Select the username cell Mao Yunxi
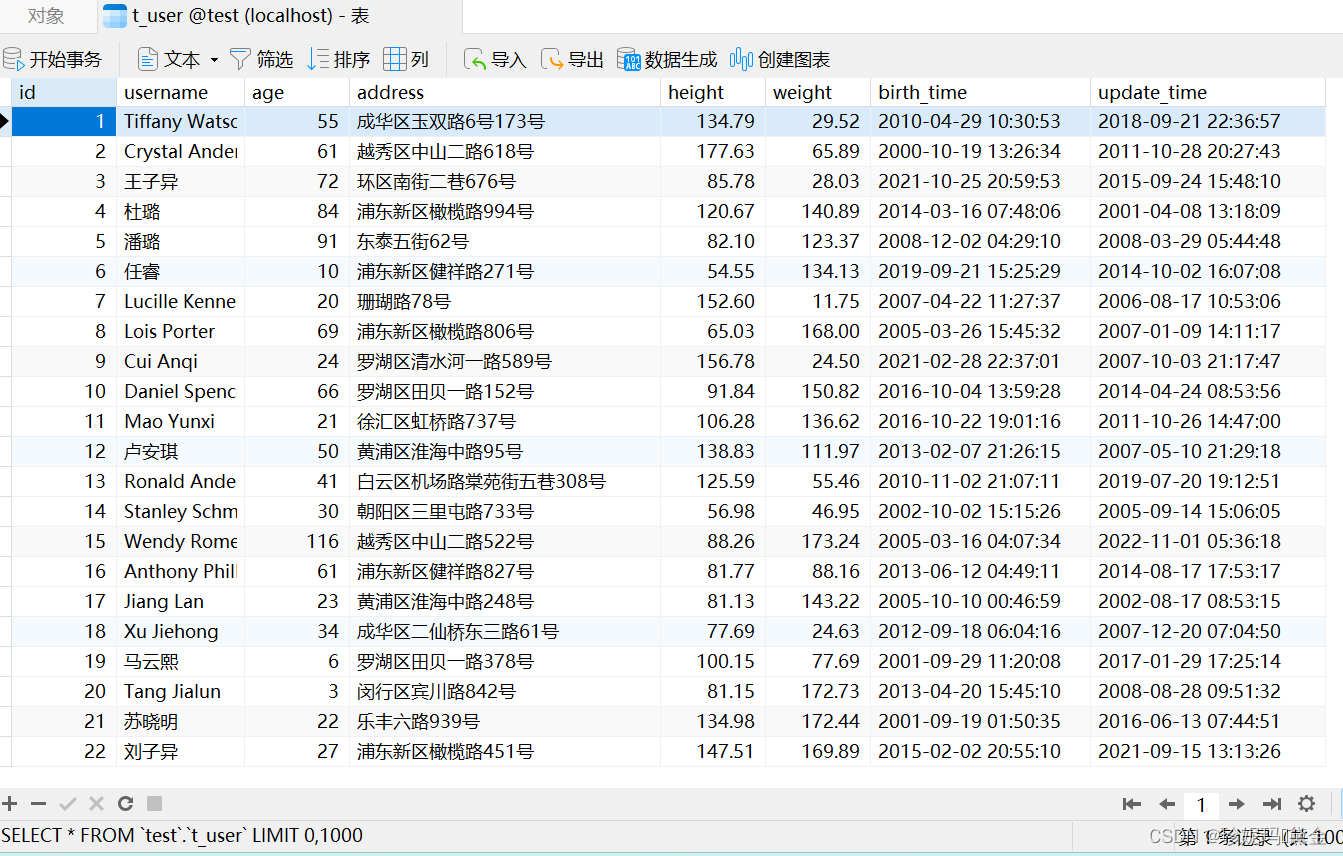The width and height of the screenshot is (1343, 856). pyautogui.click(x=180, y=421)
